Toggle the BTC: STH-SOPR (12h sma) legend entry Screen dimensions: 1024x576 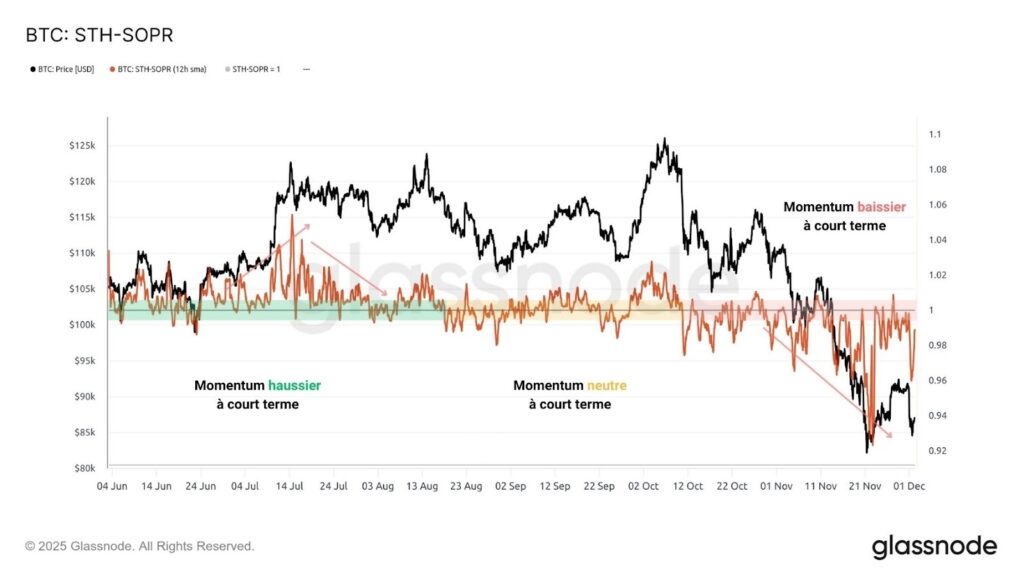pos(161,69)
